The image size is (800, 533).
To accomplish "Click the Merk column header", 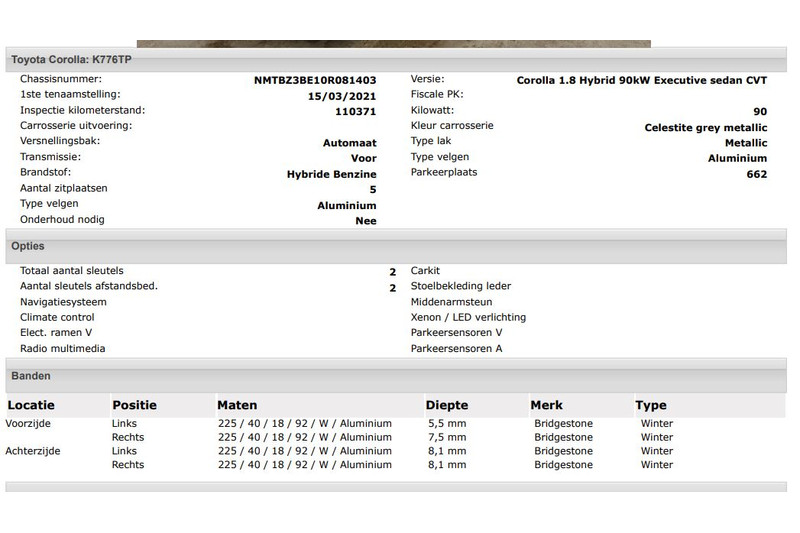I will point(549,405).
